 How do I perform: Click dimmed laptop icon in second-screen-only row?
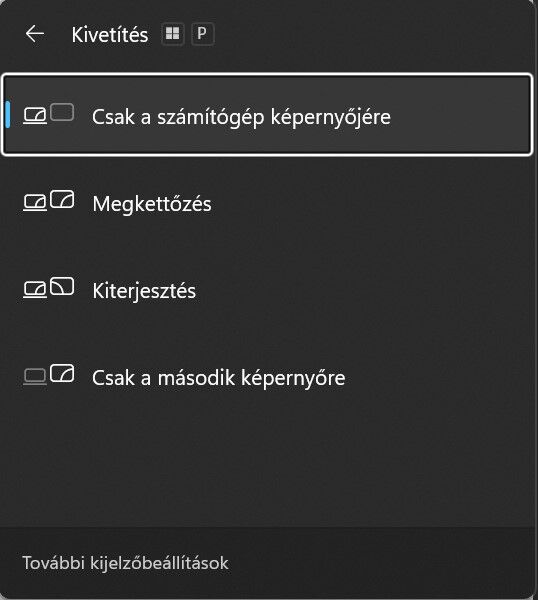tap(35, 377)
